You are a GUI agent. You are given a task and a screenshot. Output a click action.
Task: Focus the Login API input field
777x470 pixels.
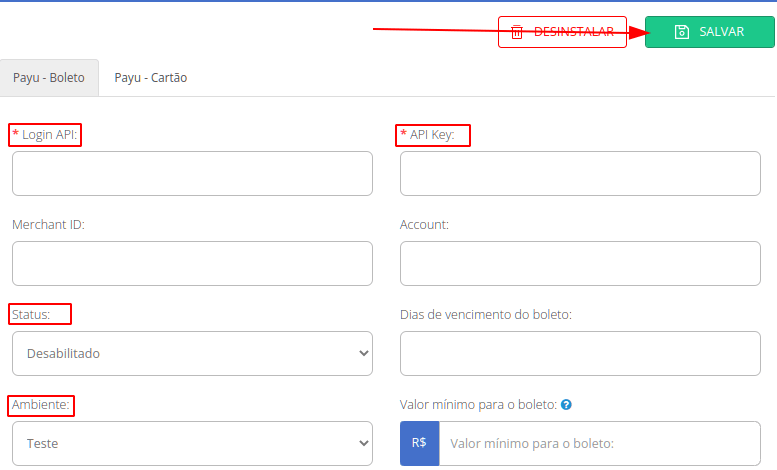192,174
